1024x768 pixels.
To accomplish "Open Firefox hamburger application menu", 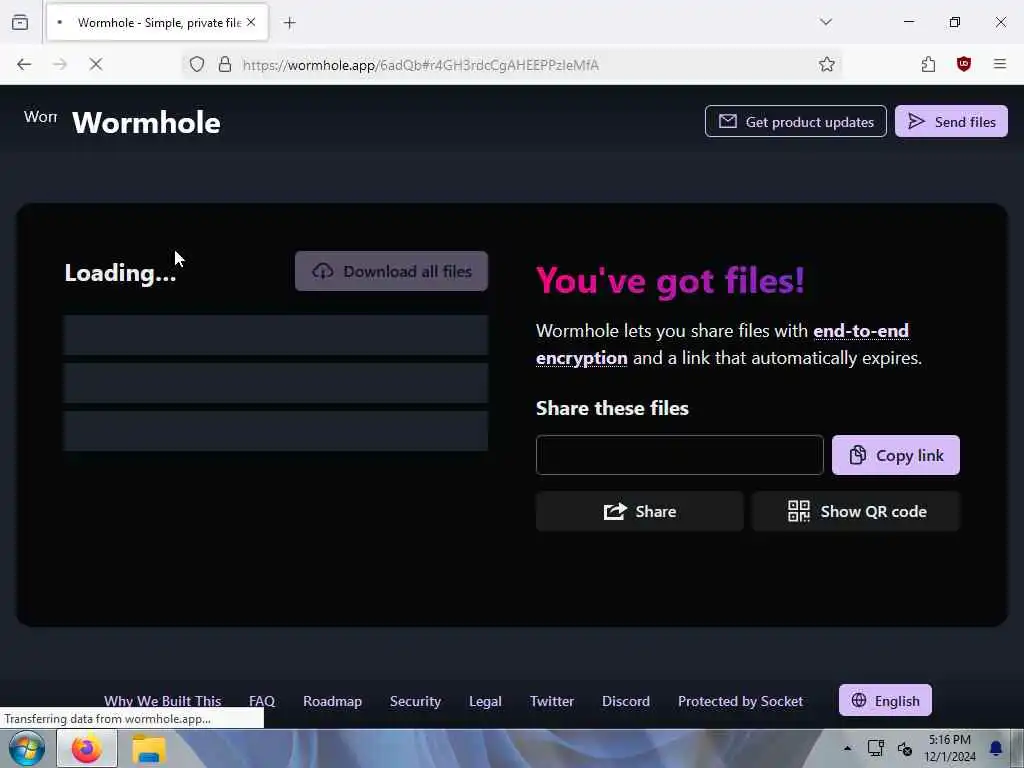I will point(999,64).
